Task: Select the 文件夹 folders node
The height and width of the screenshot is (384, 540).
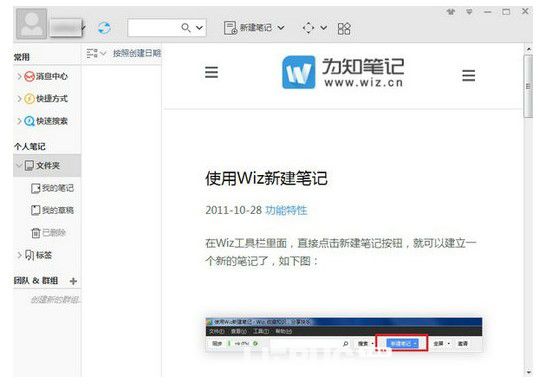Action: [x=47, y=166]
